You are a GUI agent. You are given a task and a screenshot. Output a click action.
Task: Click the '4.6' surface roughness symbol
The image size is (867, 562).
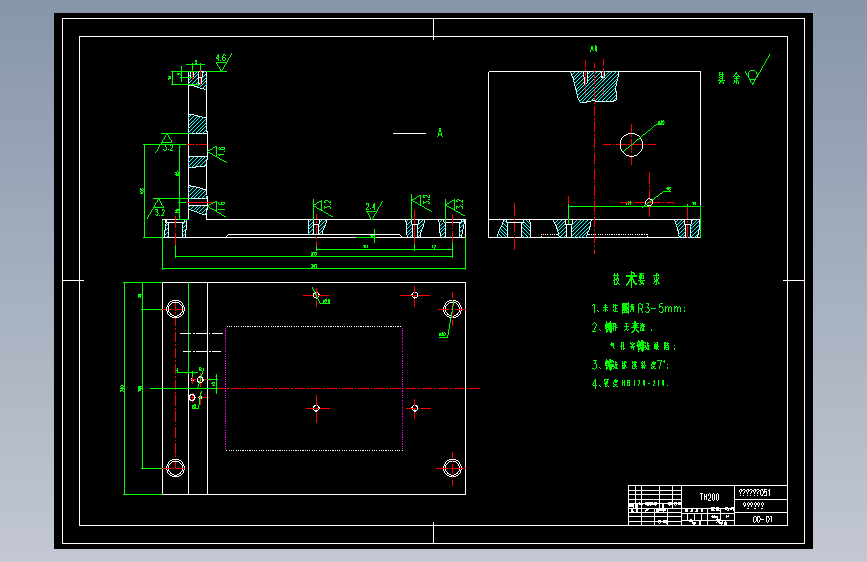coord(223,62)
